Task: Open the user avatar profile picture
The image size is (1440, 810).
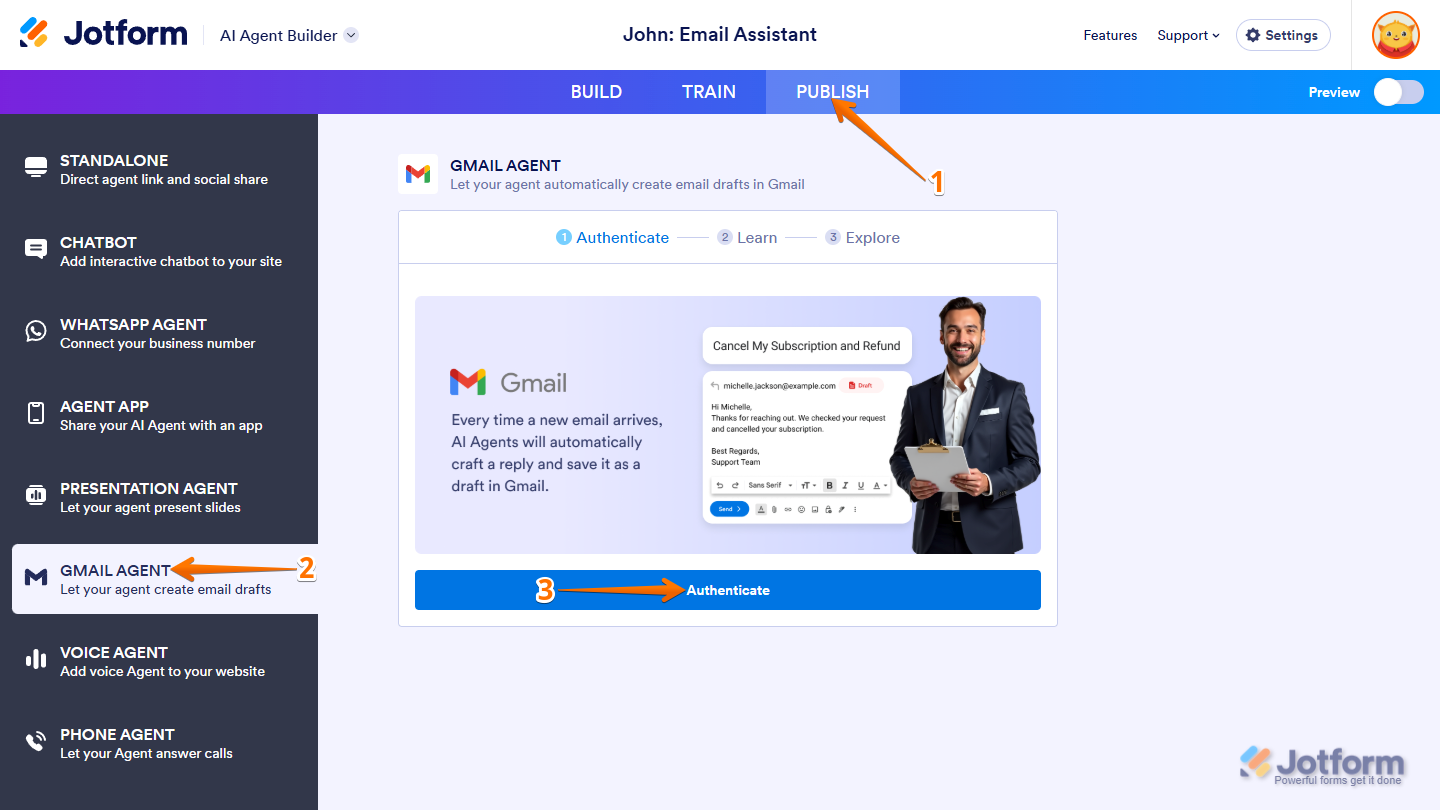Action: tap(1396, 35)
